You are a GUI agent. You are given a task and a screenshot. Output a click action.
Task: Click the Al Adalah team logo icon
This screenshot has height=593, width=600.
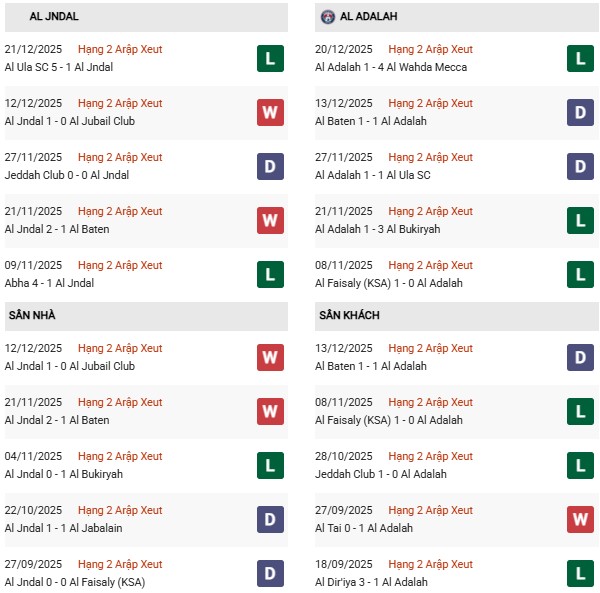328,17
